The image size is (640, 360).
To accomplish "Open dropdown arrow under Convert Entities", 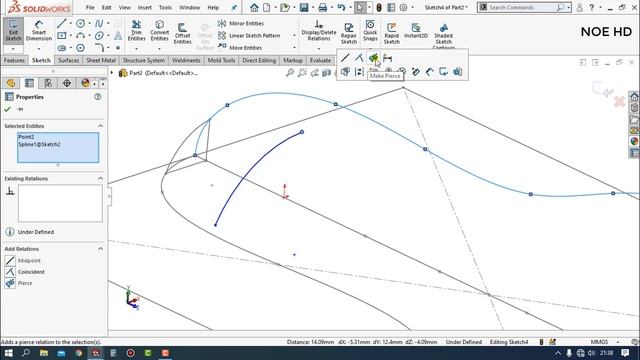I will [160, 49].
